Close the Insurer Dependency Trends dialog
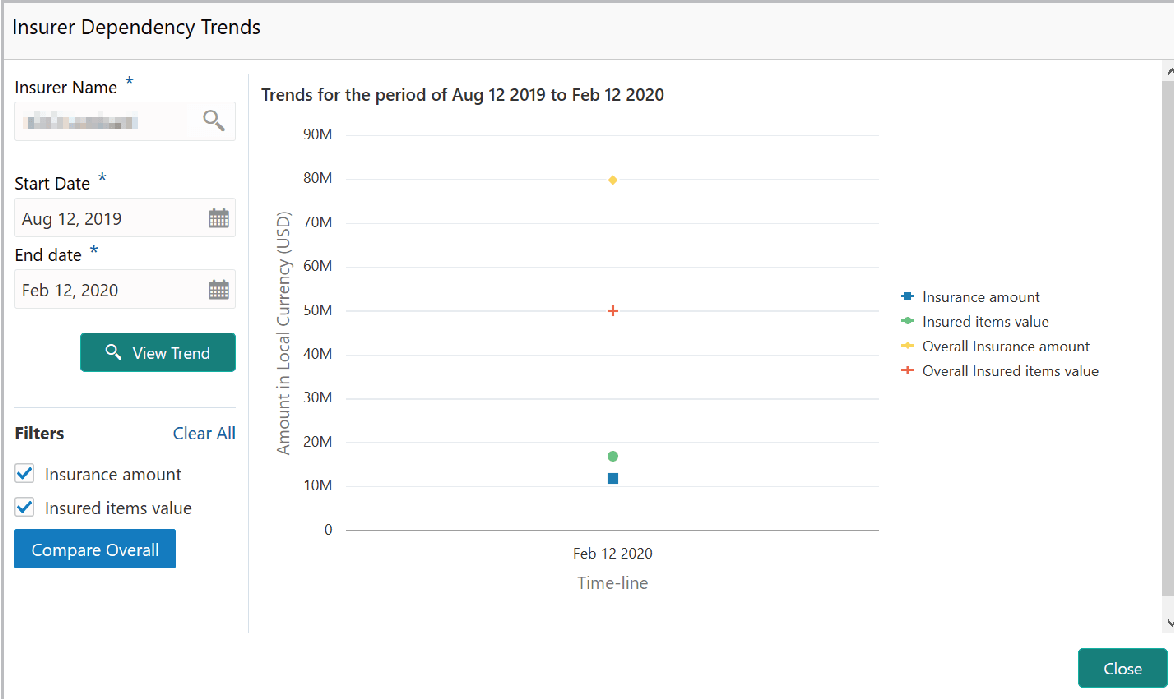 [x=1122, y=668]
